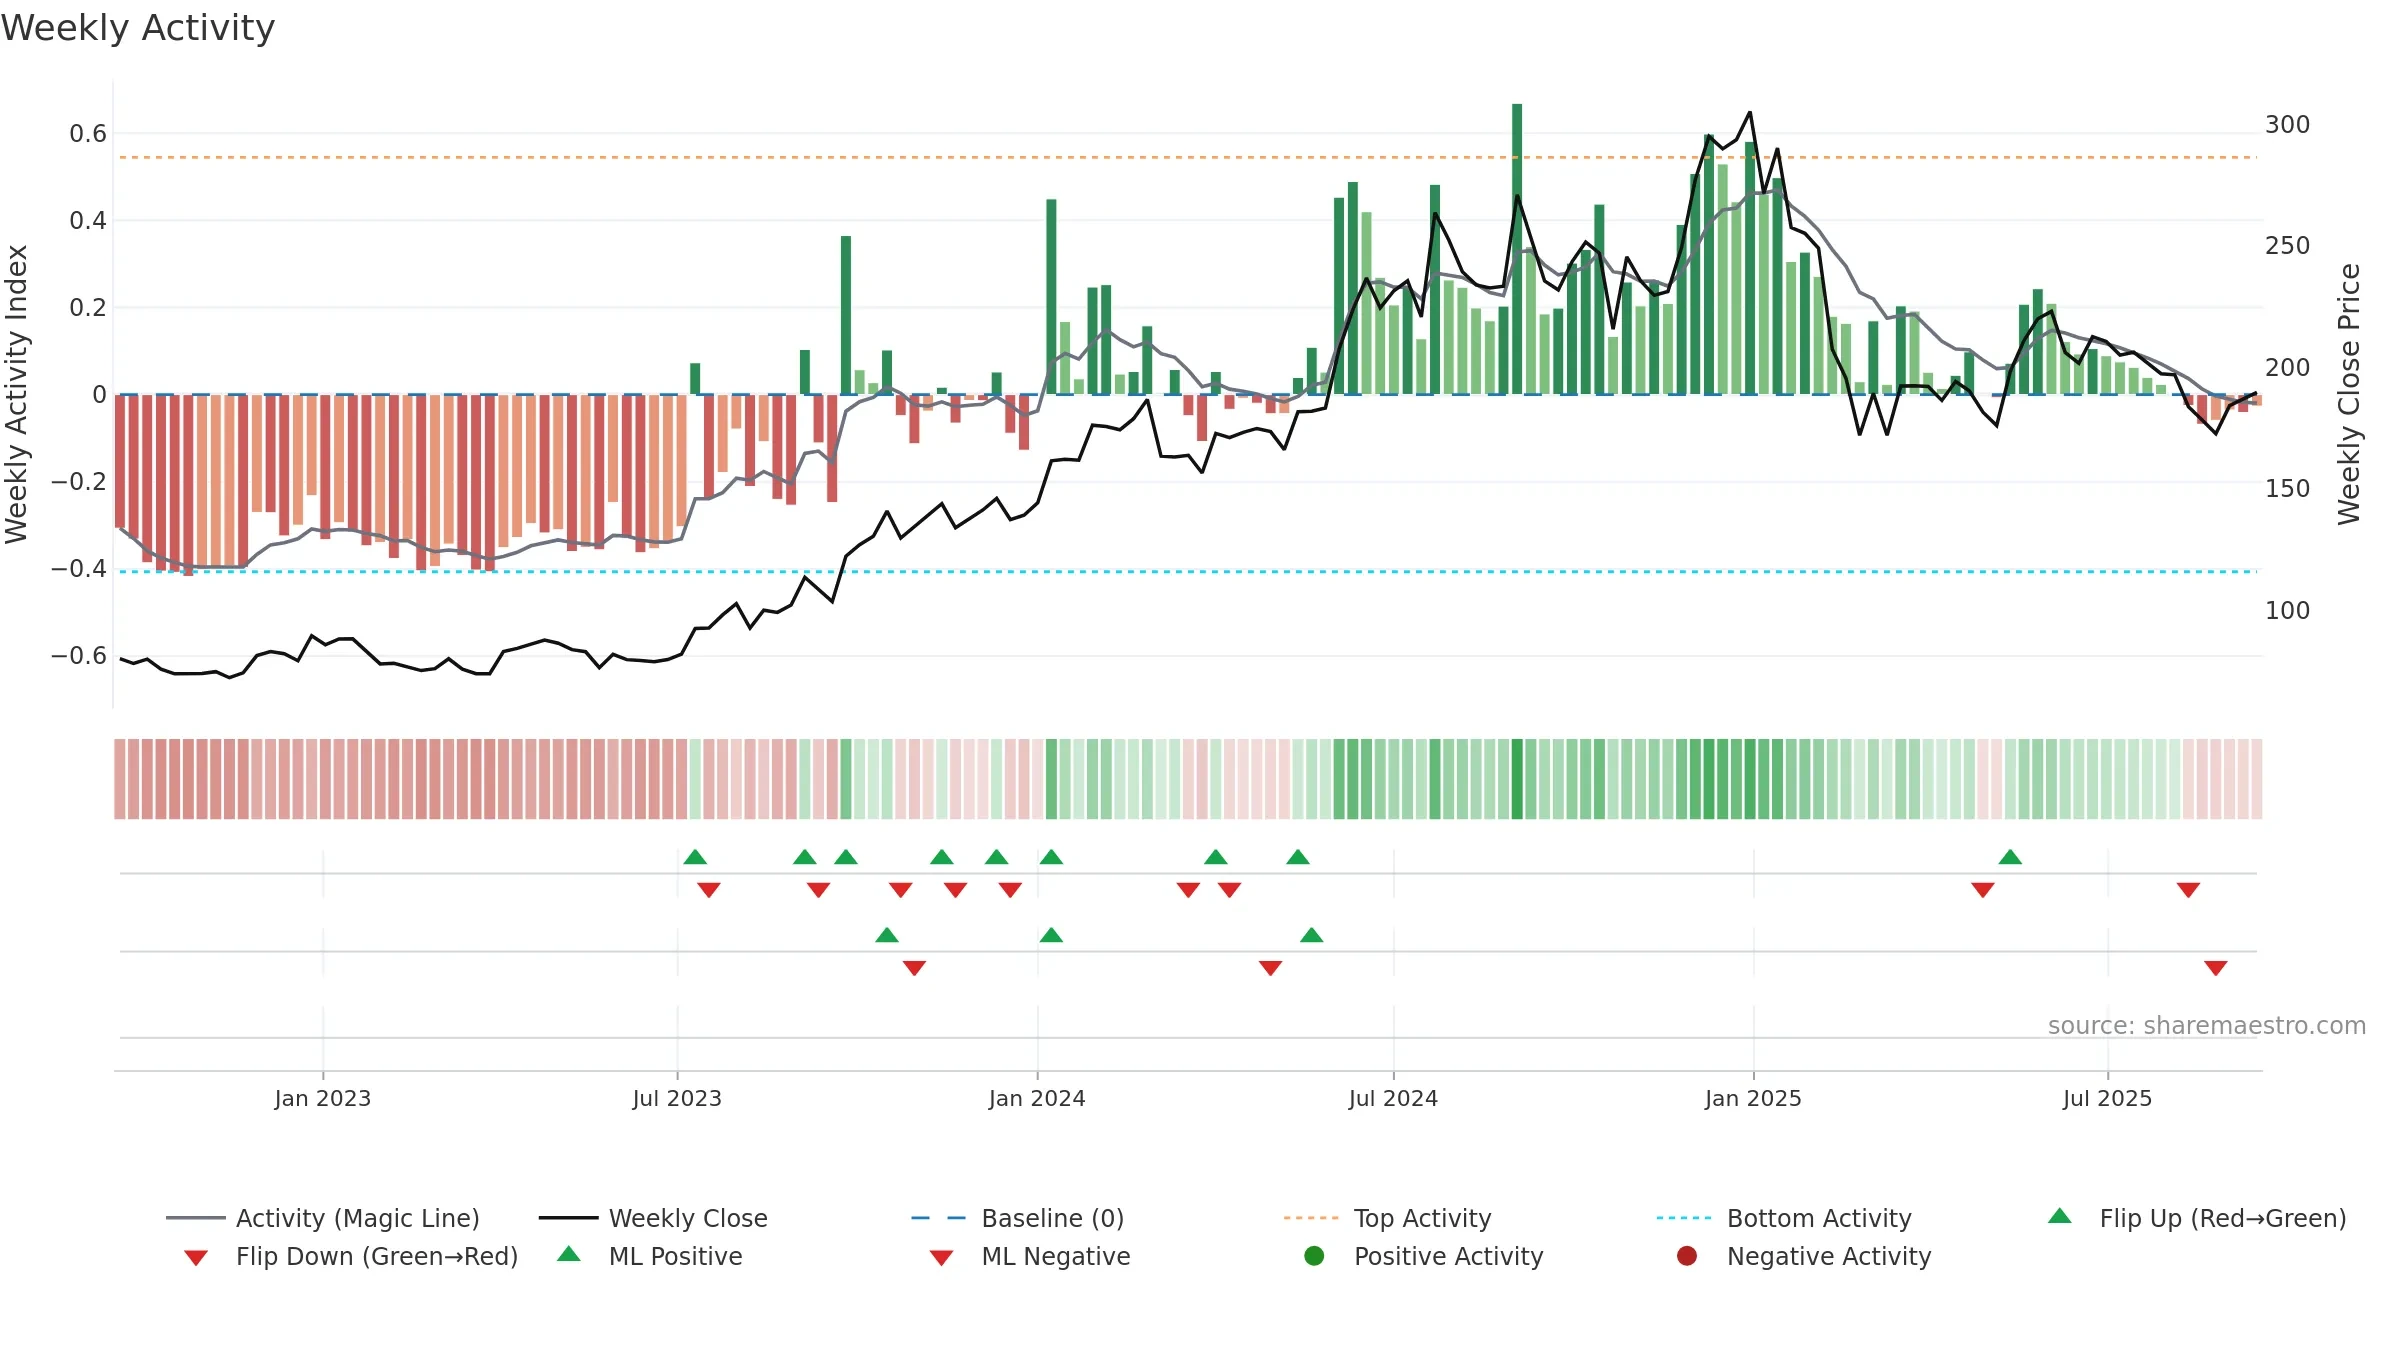Click the Flip Down marker near Apr 2025
The width and height of the screenshot is (2400, 1350).
1983,890
